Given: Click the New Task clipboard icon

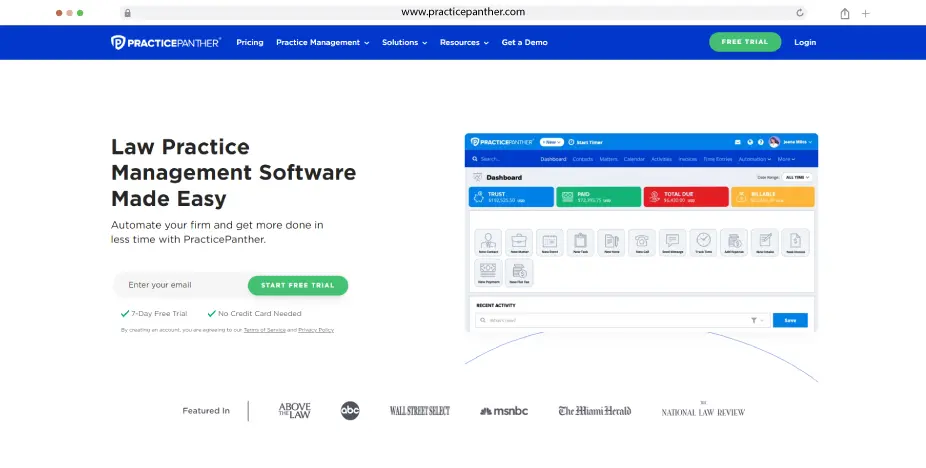Looking at the screenshot, I should (581, 242).
